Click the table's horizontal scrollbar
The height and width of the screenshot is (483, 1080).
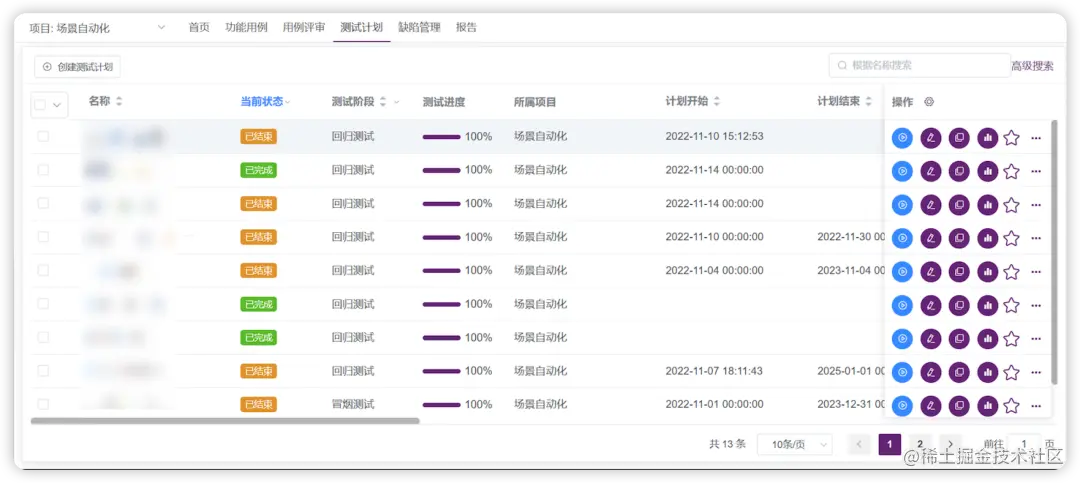click(x=225, y=420)
